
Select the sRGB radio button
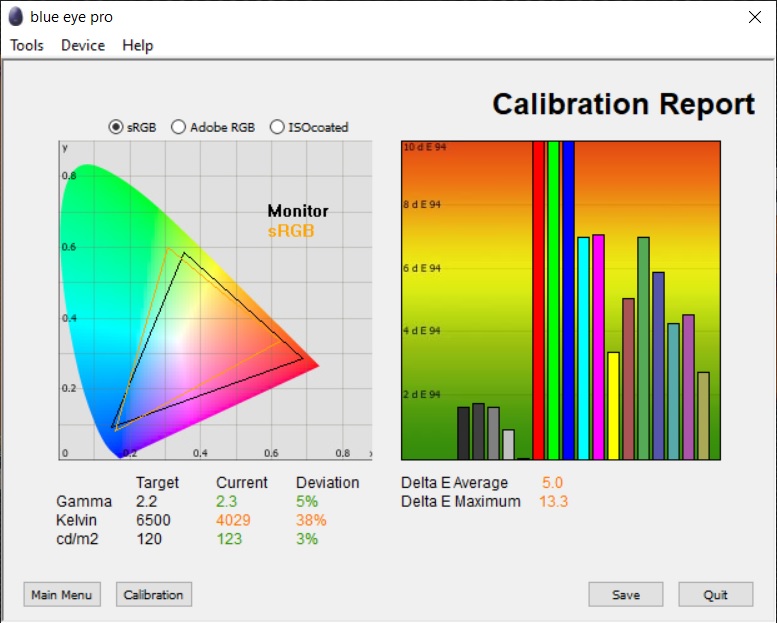click(x=116, y=127)
